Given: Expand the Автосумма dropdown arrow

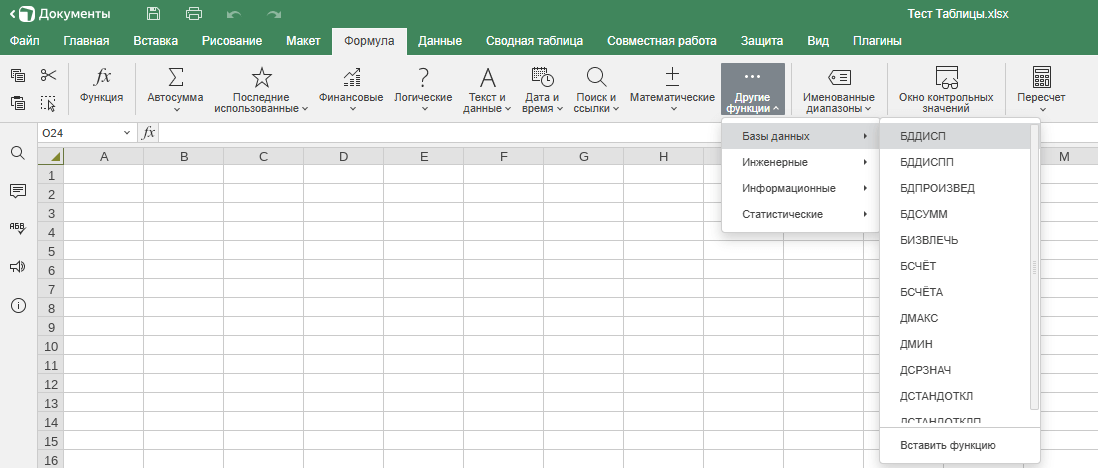Looking at the screenshot, I should coord(176,109).
